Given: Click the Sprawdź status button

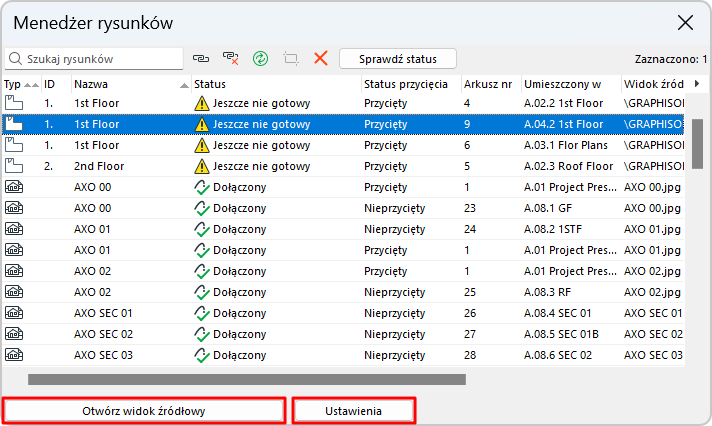Looking at the screenshot, I should 397,59.
